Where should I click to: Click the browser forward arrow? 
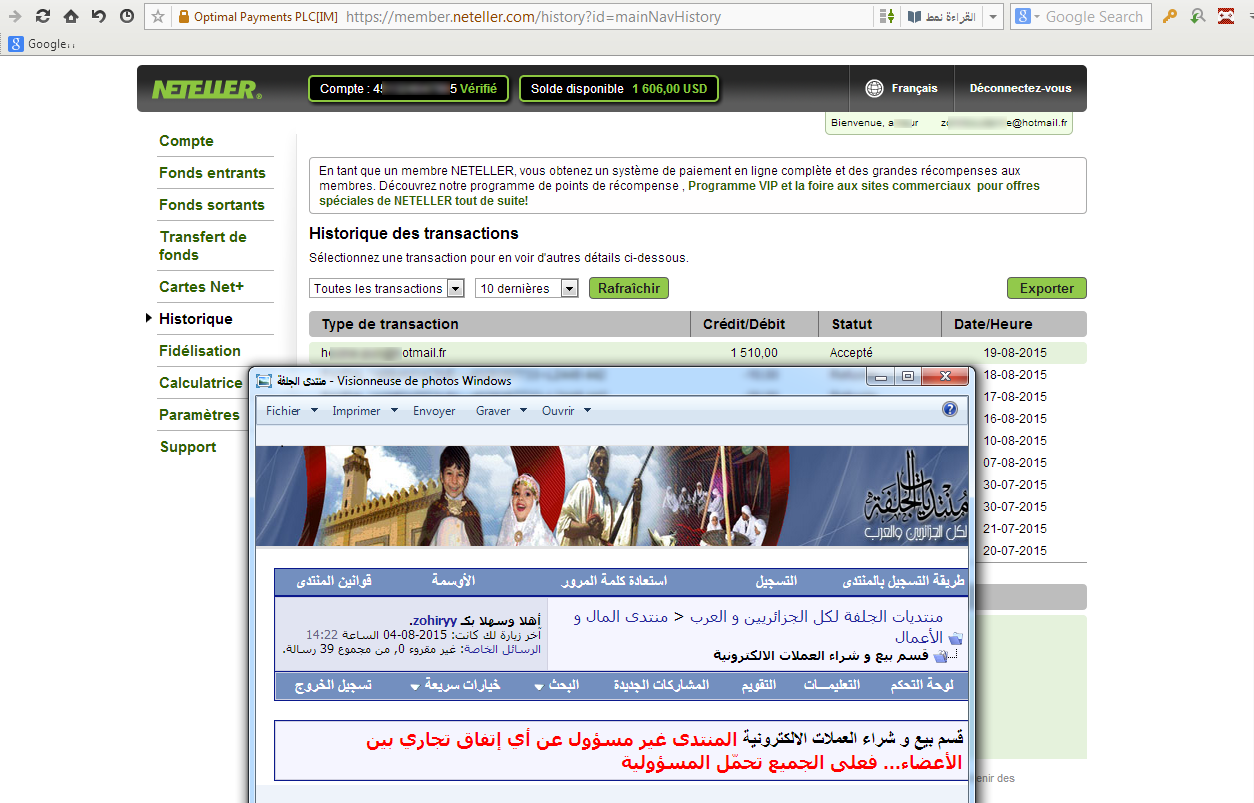pyautogui.click(x=15, y=16)
